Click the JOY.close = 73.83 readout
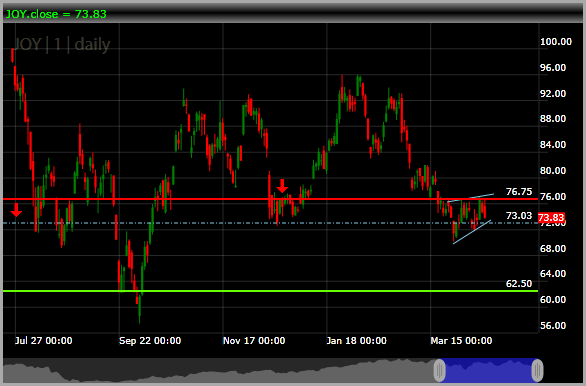The height and width of the screenshot is (386, 586). [x=56, y=14]
